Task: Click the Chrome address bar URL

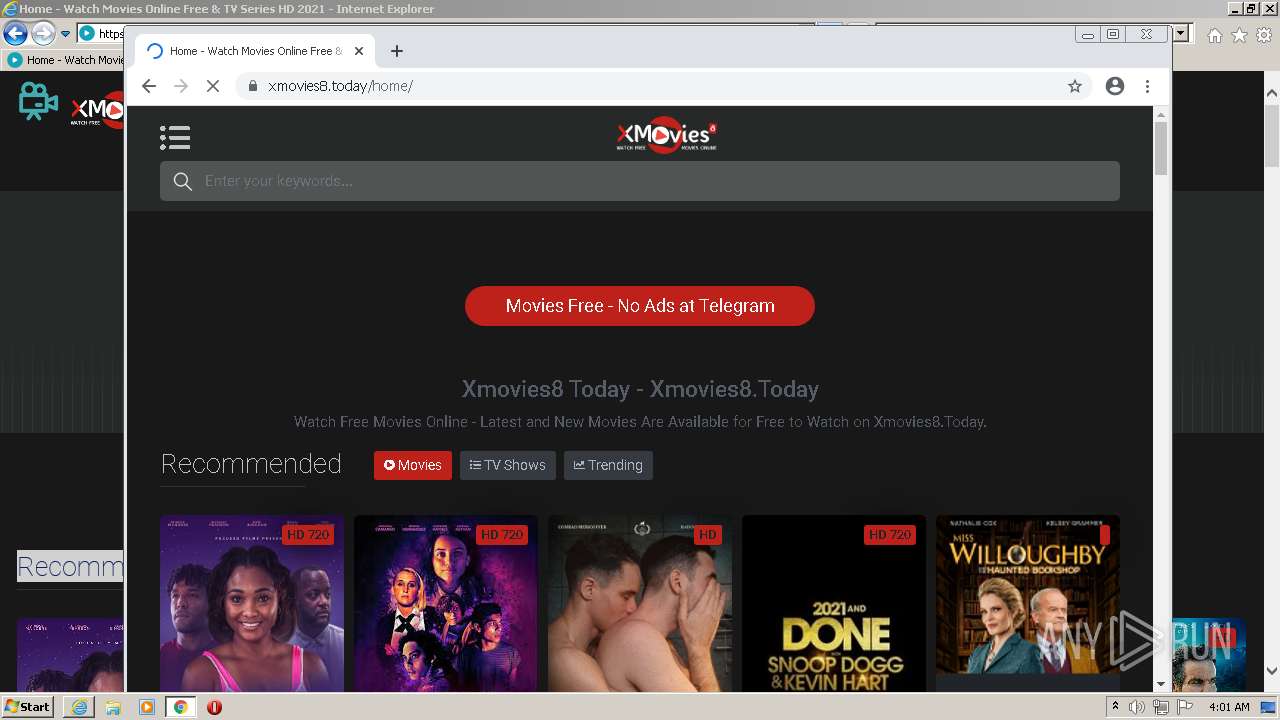Action: tap(341, 86)
